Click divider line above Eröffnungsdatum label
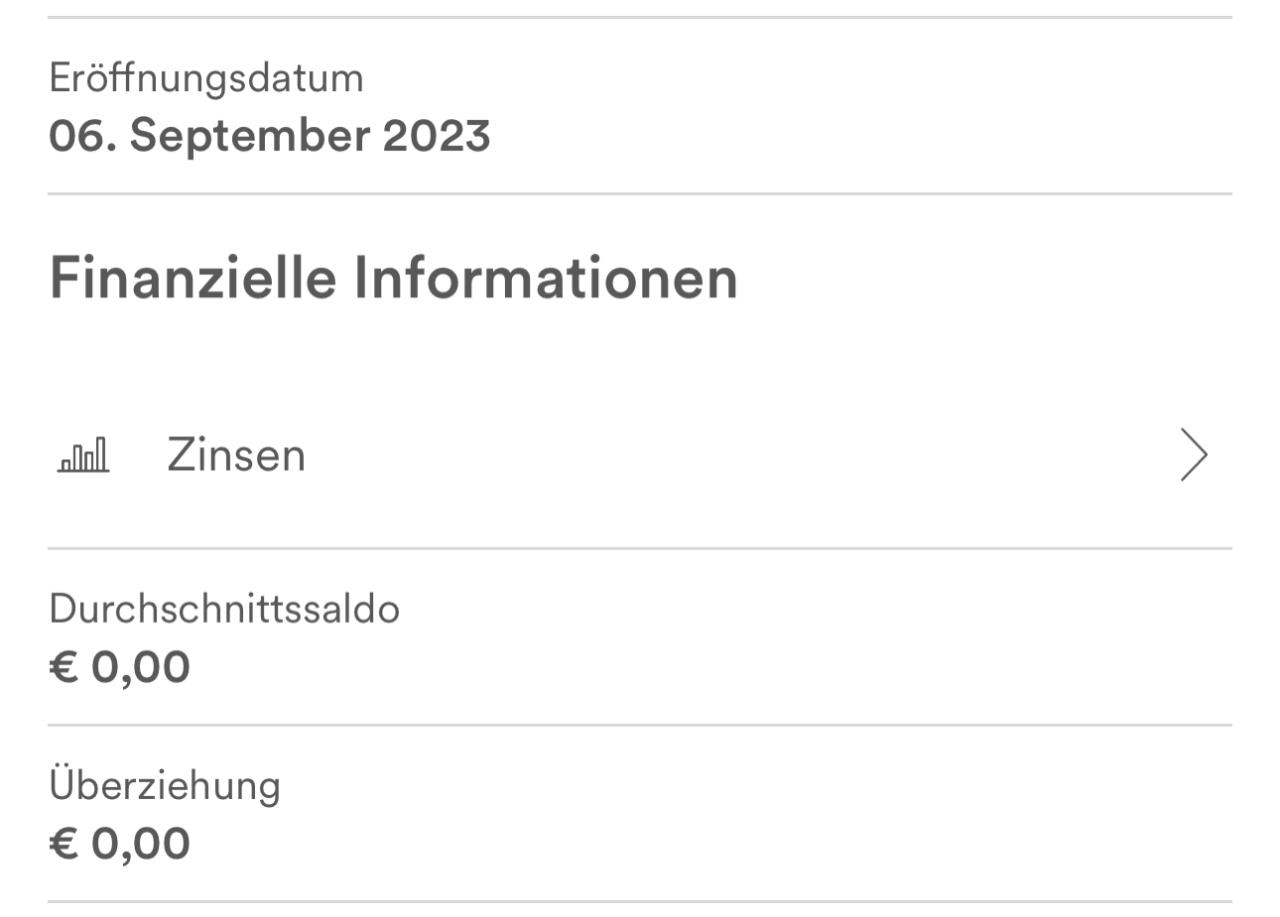Viewport: 1280px width, 917px height. pos(640,17)
